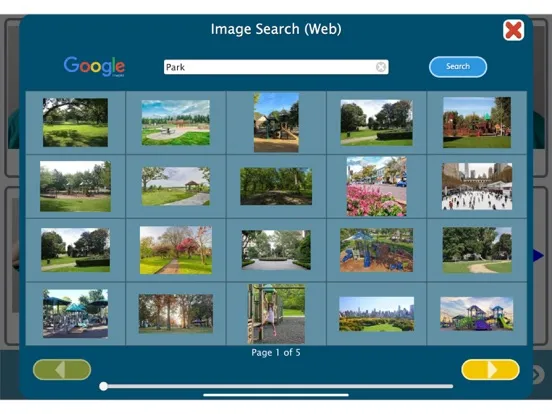Select the picnic table under cloudy sky photo
552x414 pixels.
click(176, 123)
